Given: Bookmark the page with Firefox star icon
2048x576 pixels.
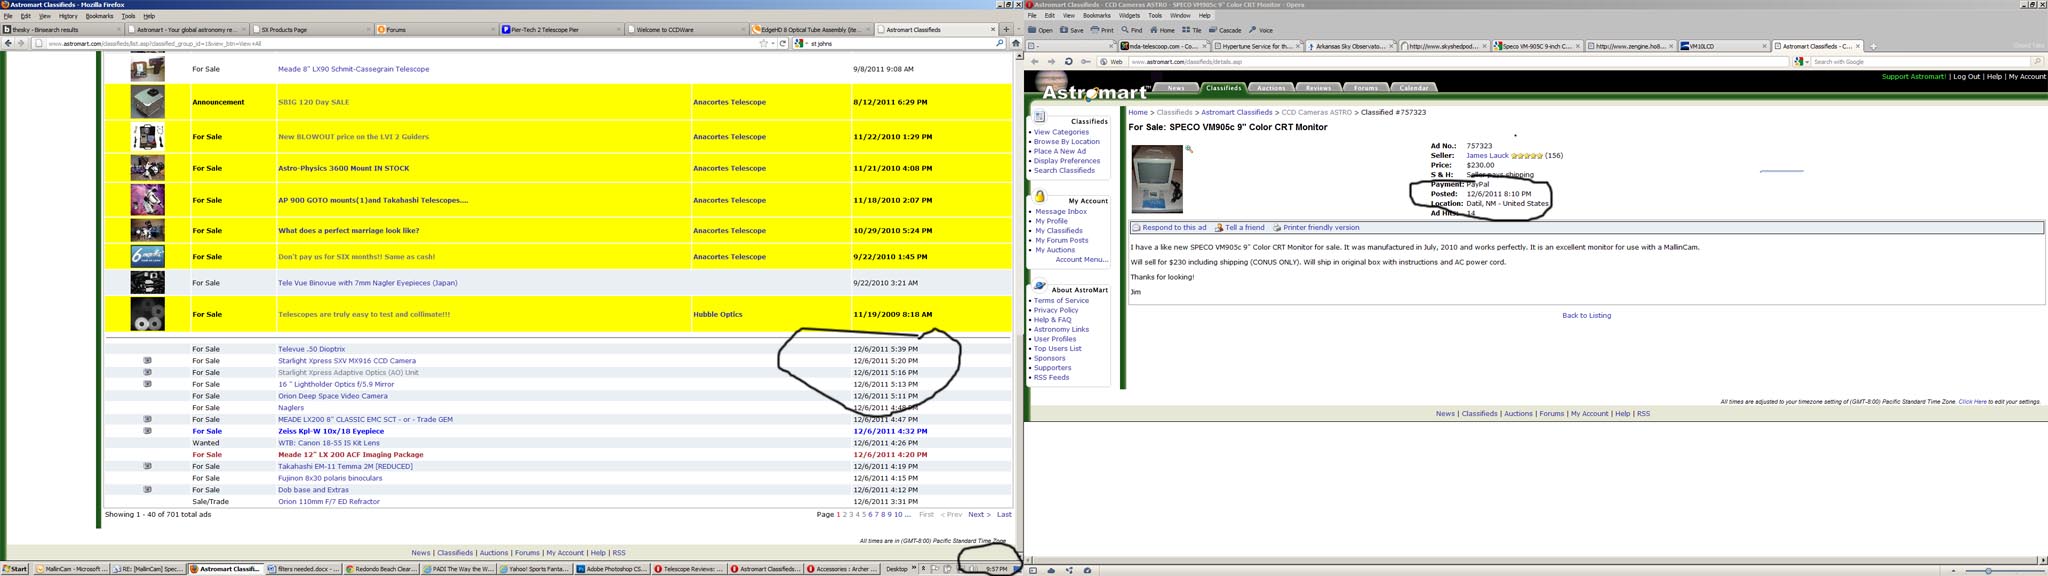Looking at the screenshot, I should click(x=763, y=43).
